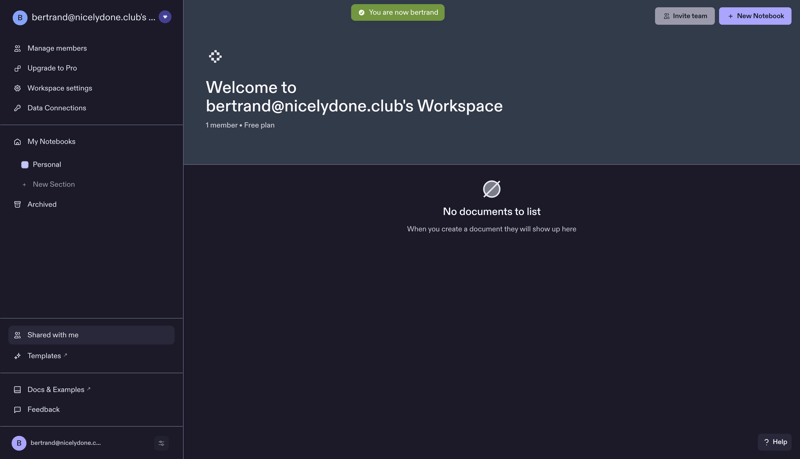Open the account settings sliders icon
The height and width of the screenshot is (459, 800).
(x=161, y=443)
